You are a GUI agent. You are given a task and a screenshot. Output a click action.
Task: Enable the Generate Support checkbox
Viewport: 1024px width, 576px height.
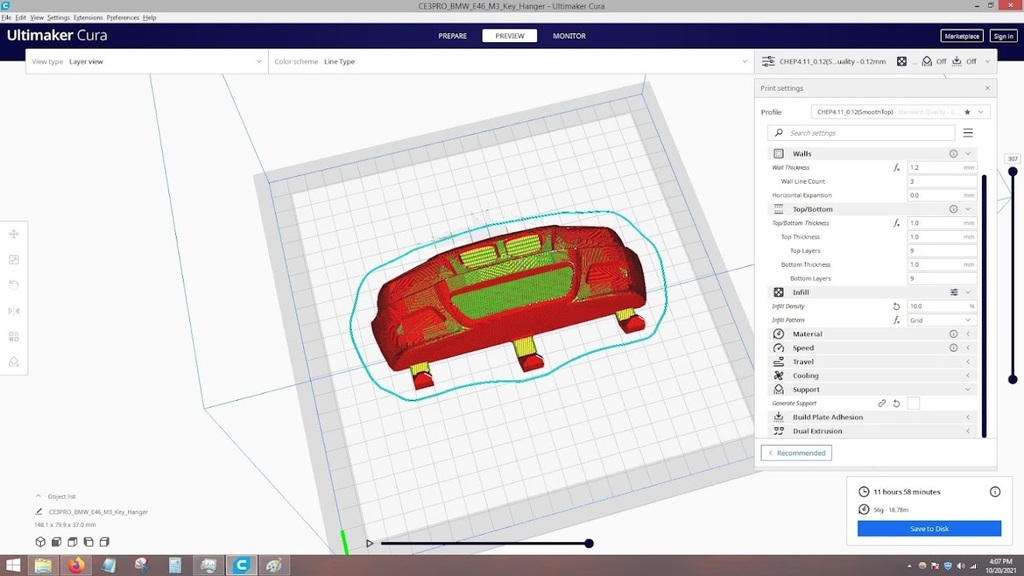(x=913, y=403)
